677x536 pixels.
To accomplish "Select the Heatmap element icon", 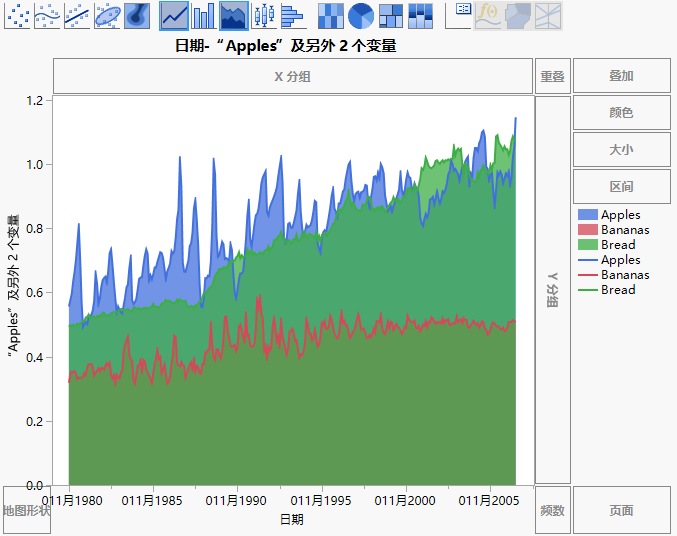I will 331,15.
